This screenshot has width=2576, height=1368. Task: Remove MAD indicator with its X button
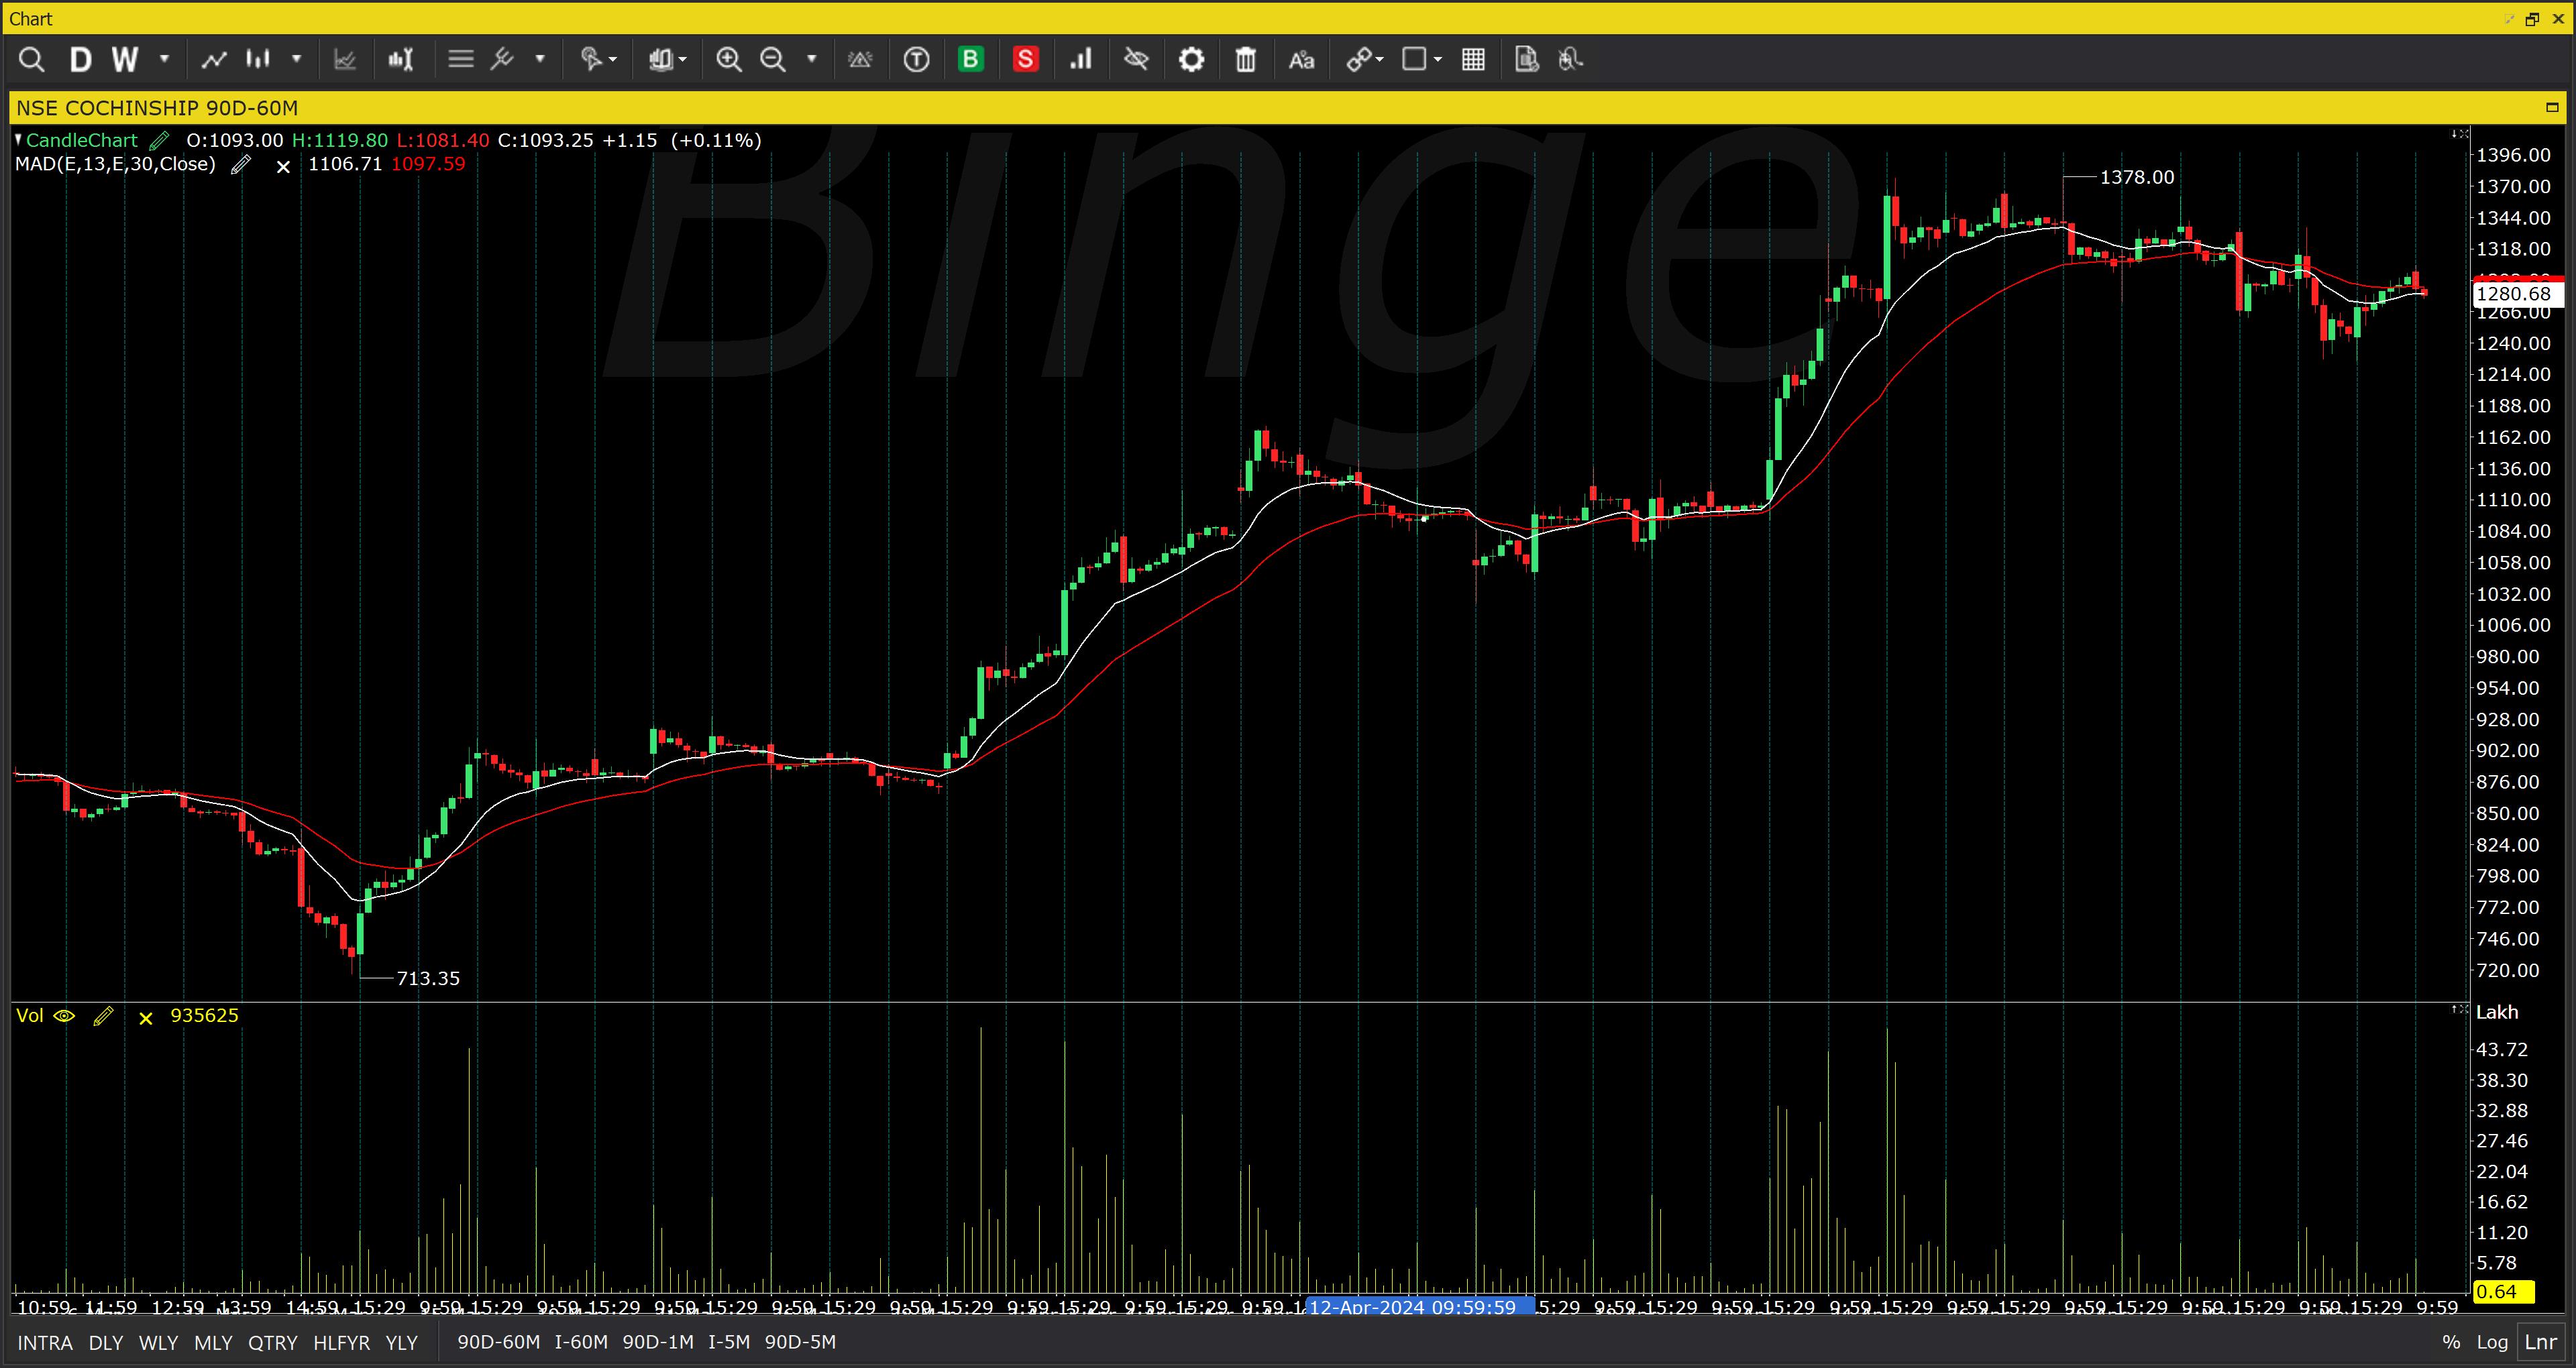point(283,166)
